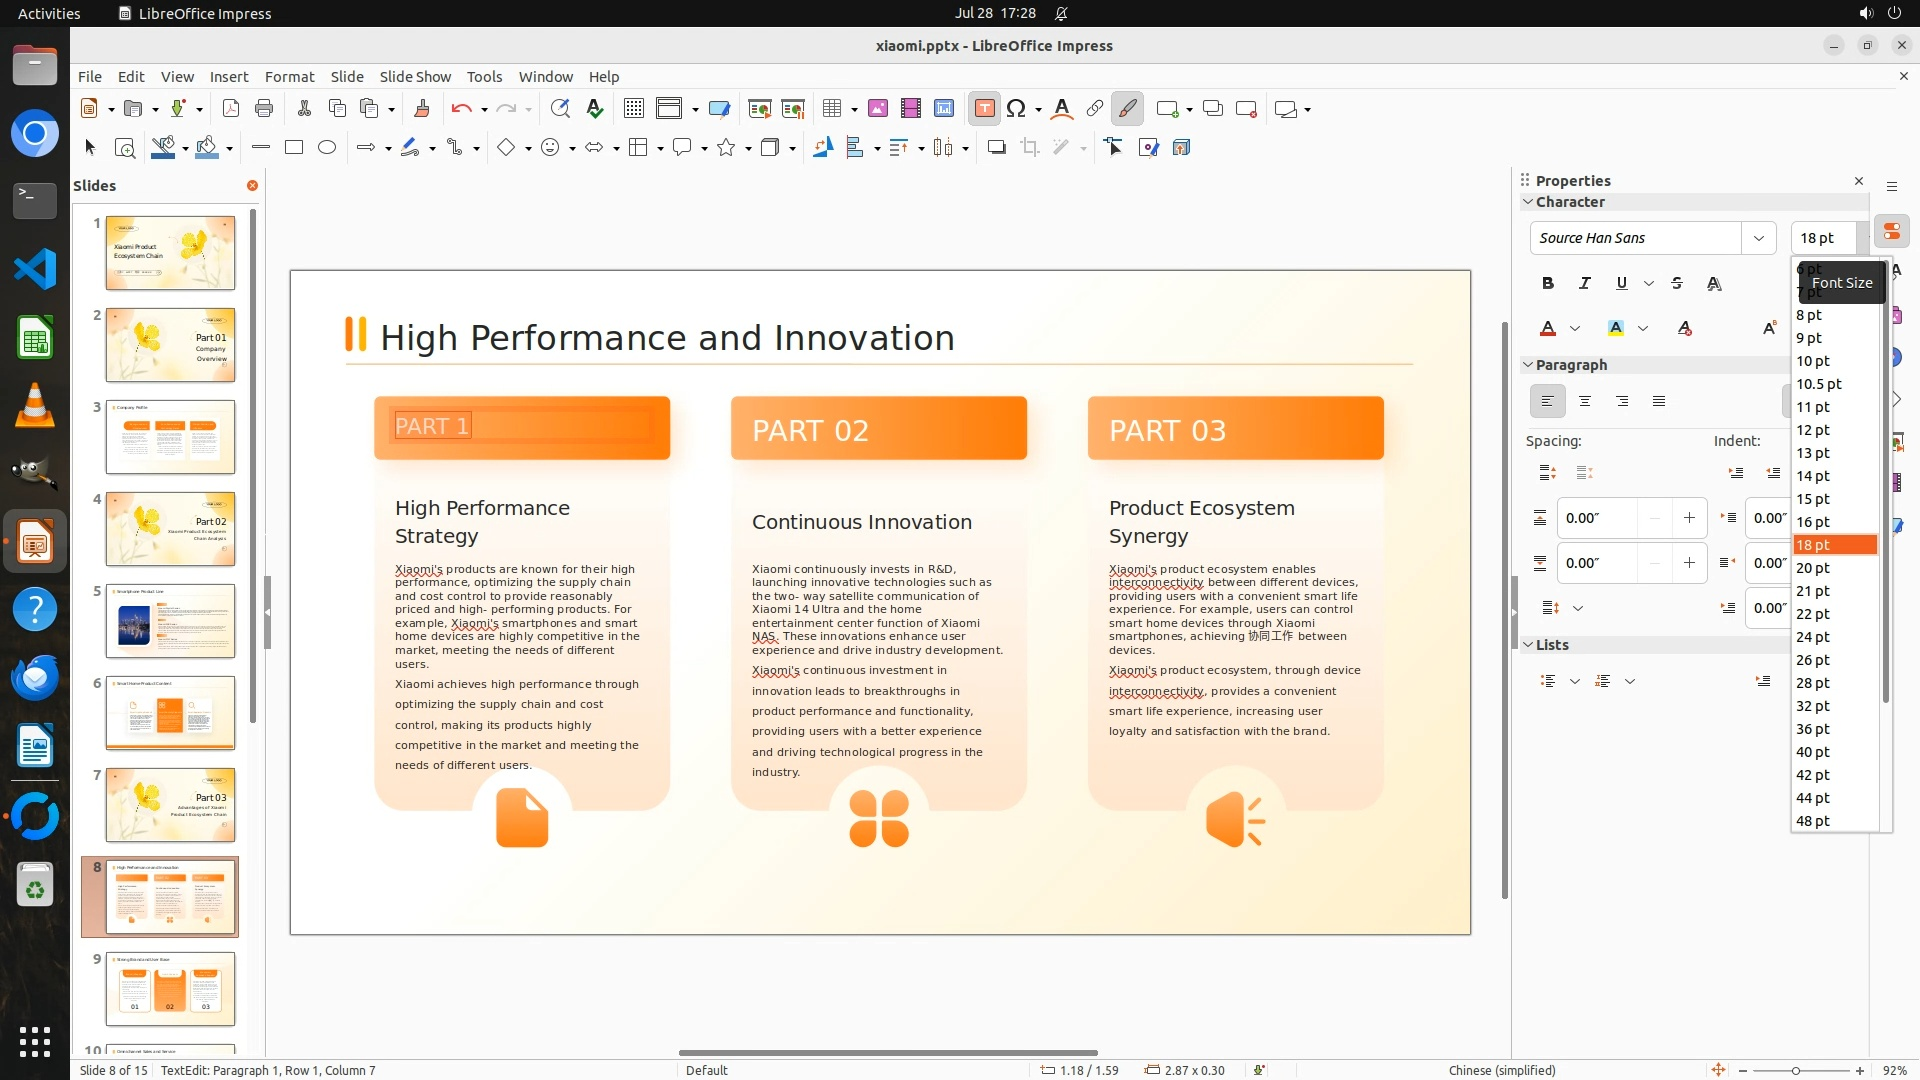
Task: Choose 24 pt from font size list
Action: tap(1812, 637)
